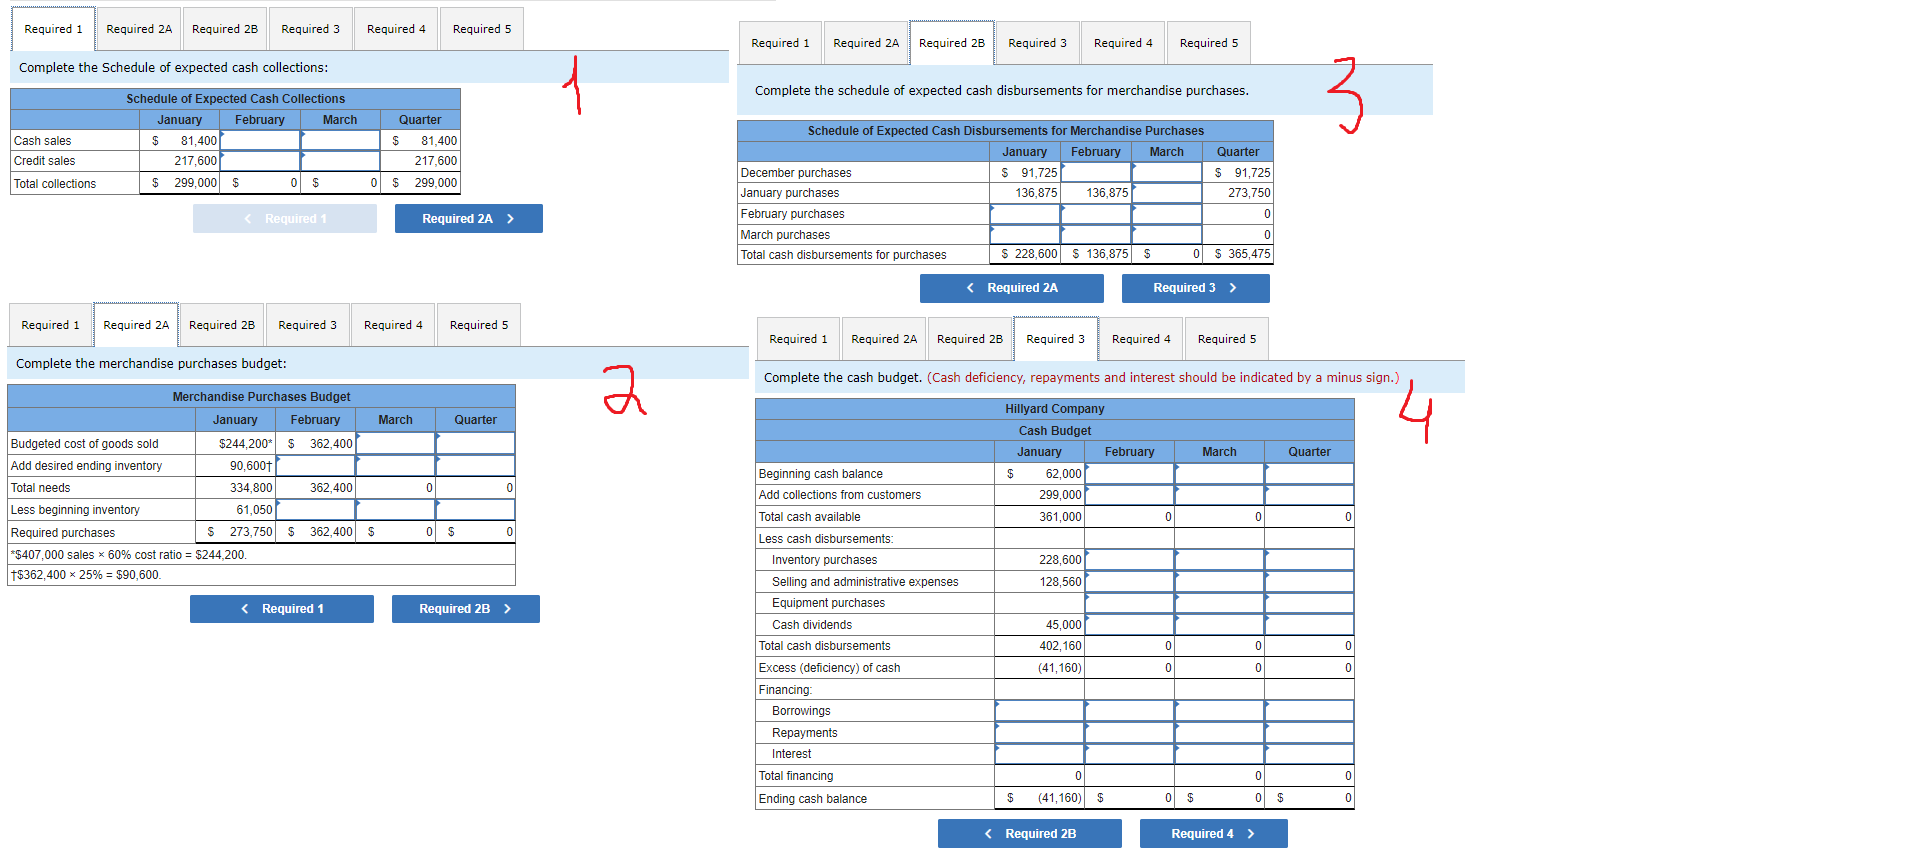
Task: Click January cell of February purchases row
Action: pyautogui.click(x=1025, y=214)
